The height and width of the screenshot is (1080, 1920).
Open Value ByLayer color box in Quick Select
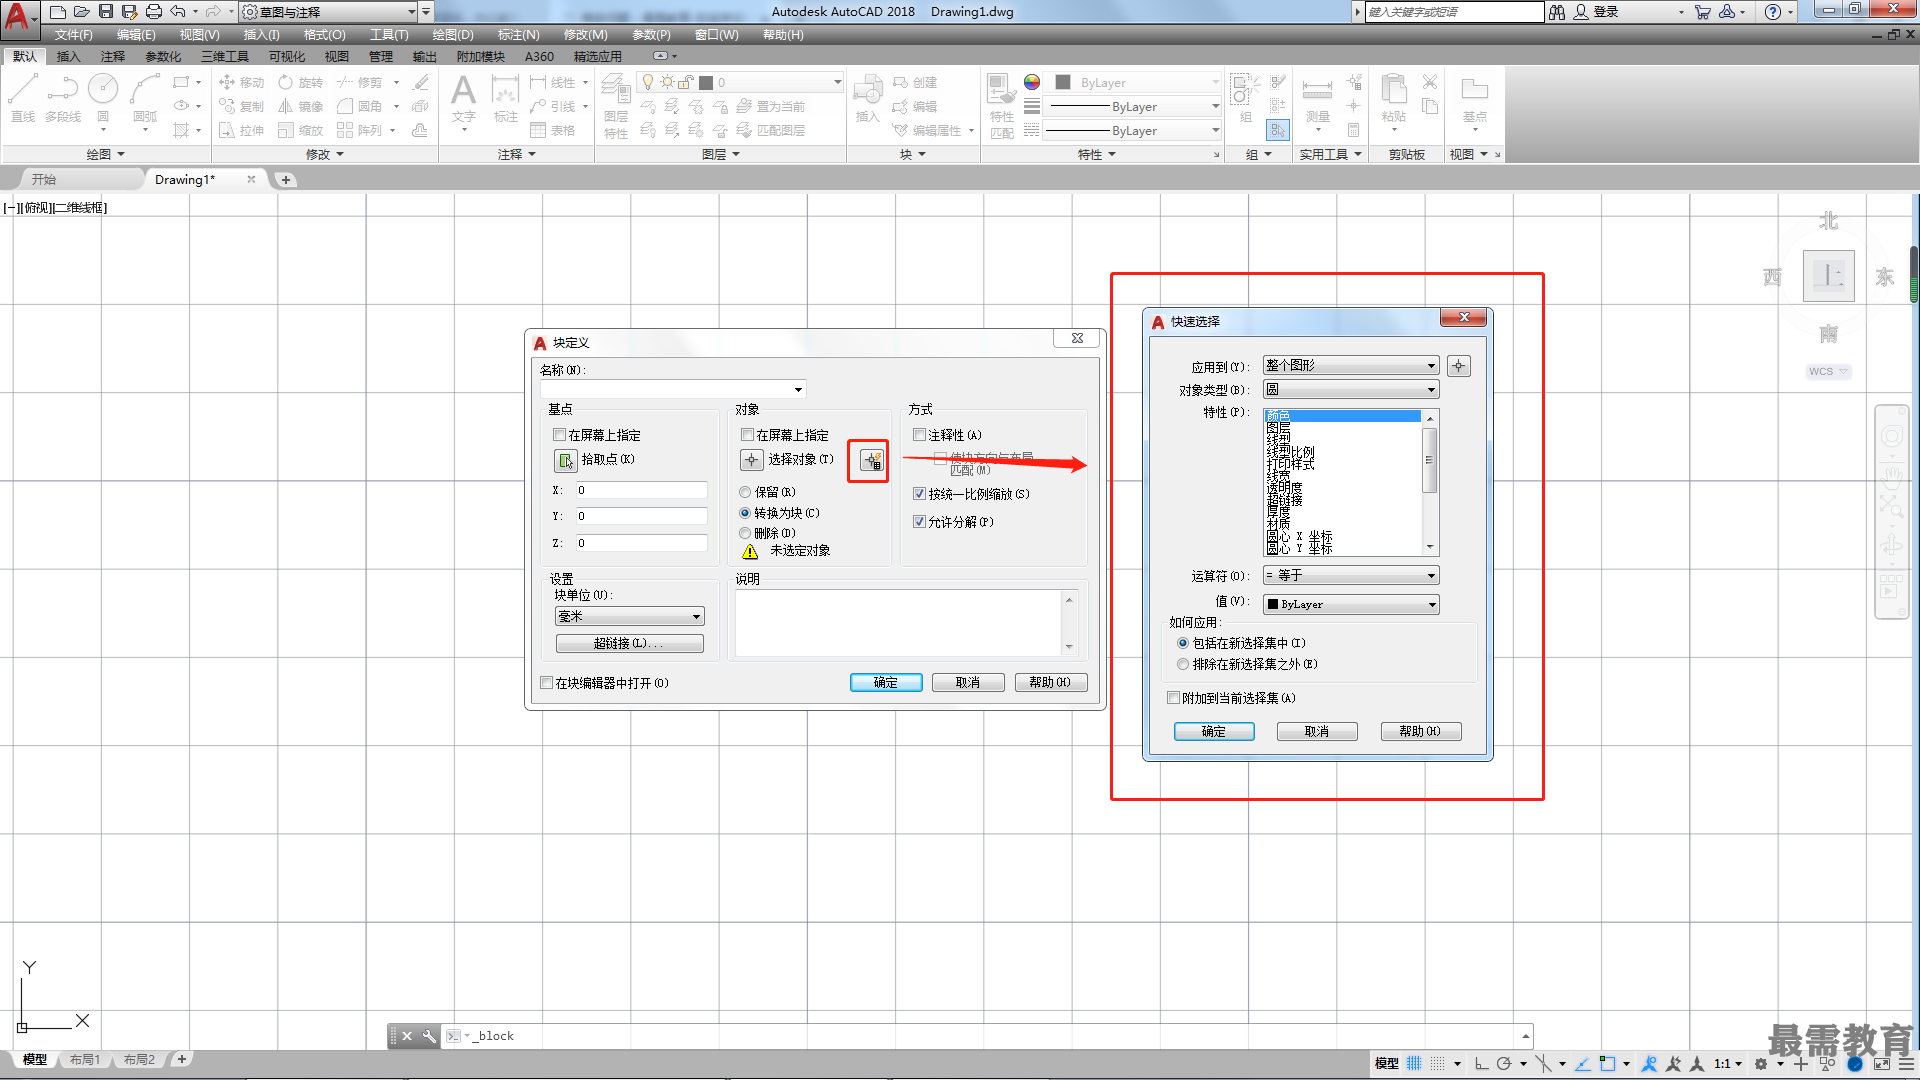tap(1350, 604)
